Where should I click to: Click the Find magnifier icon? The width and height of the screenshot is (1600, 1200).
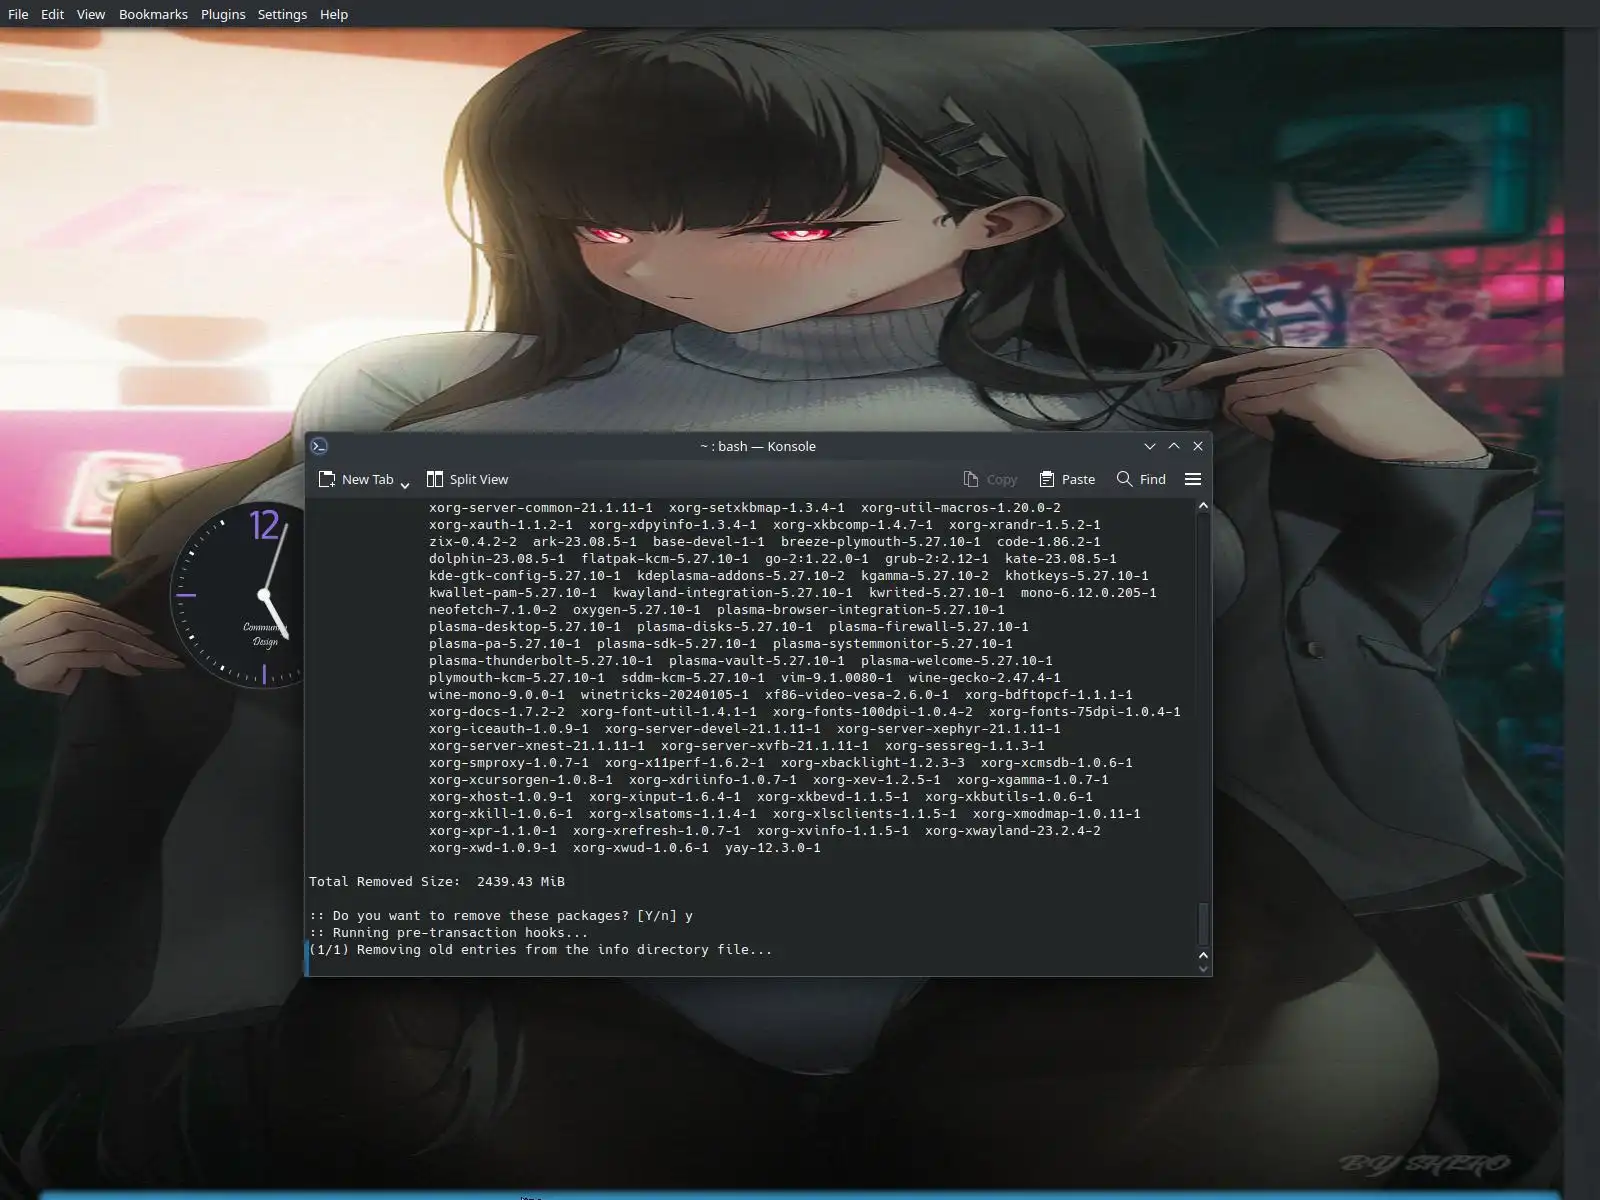[x=1125, y=479]
